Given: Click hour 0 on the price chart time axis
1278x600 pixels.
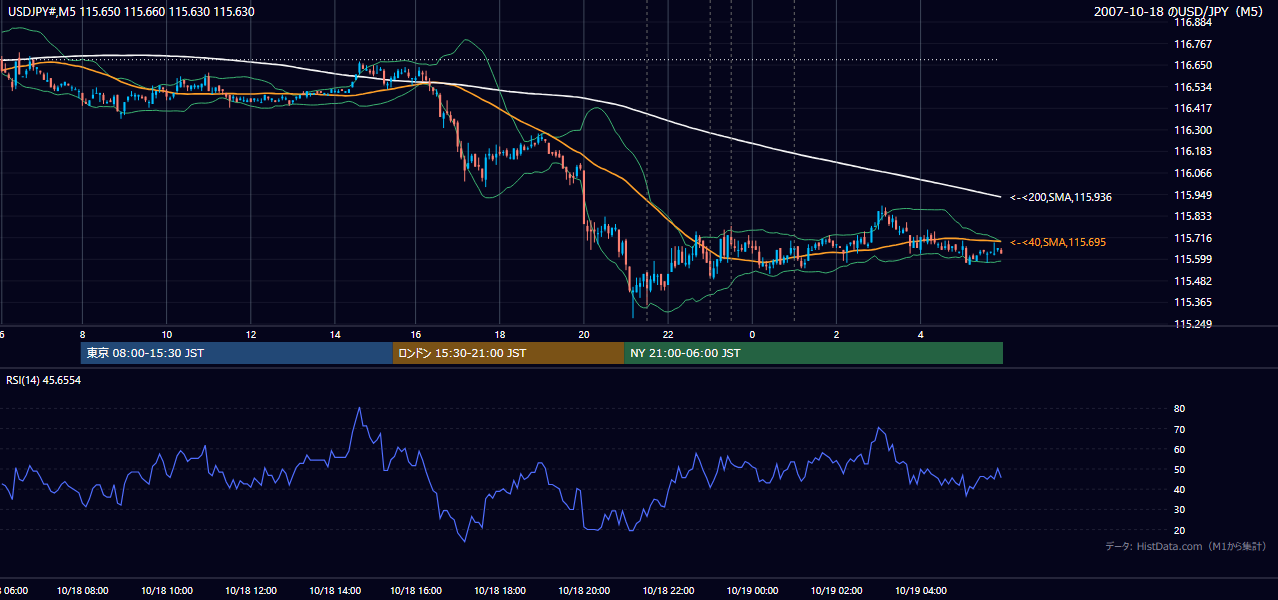Looking at the screenshot, I should 752,335.
